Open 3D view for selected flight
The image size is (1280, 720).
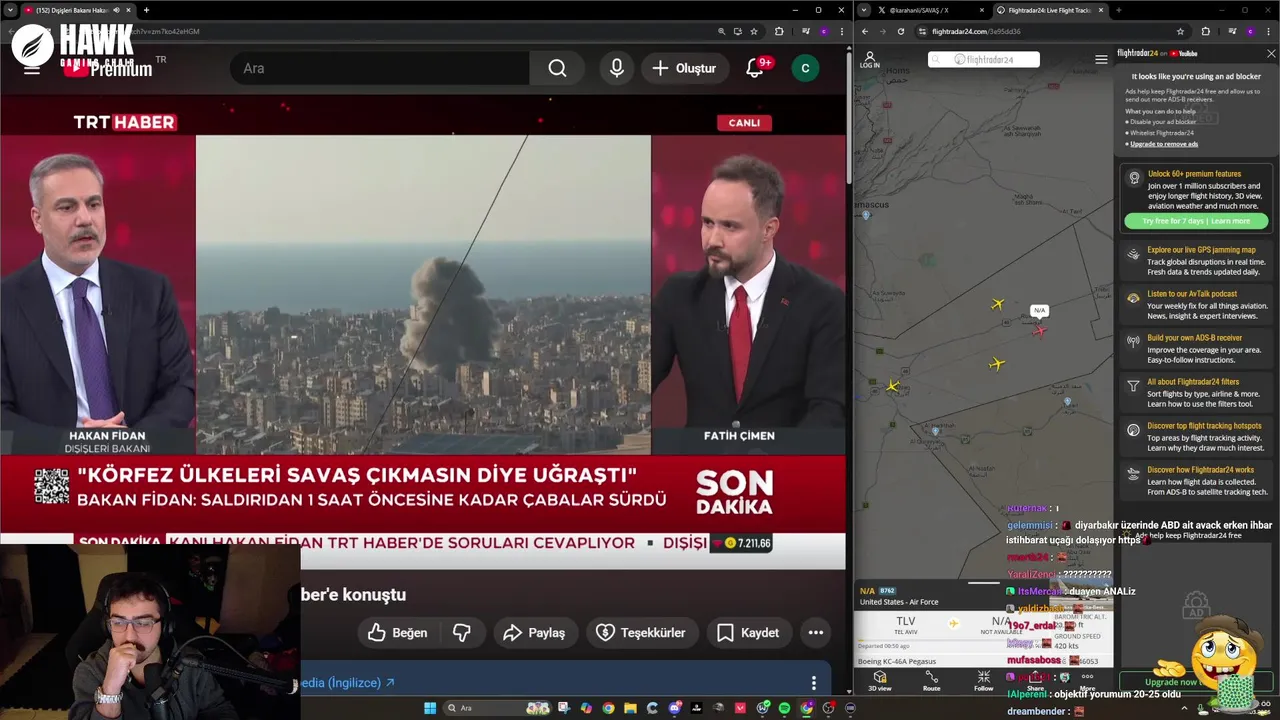pyautogui.click(x=880, y=681)
